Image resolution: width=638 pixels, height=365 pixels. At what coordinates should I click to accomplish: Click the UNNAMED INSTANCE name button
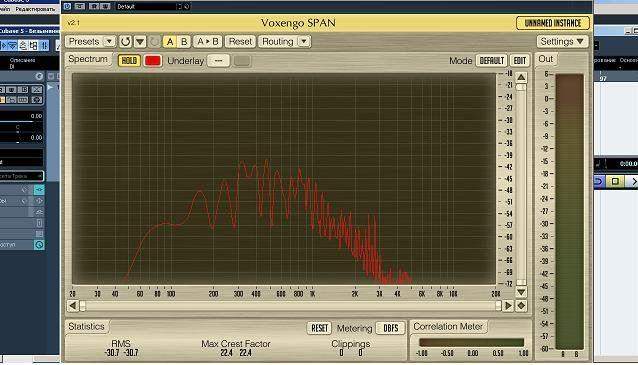pos(553,23)
